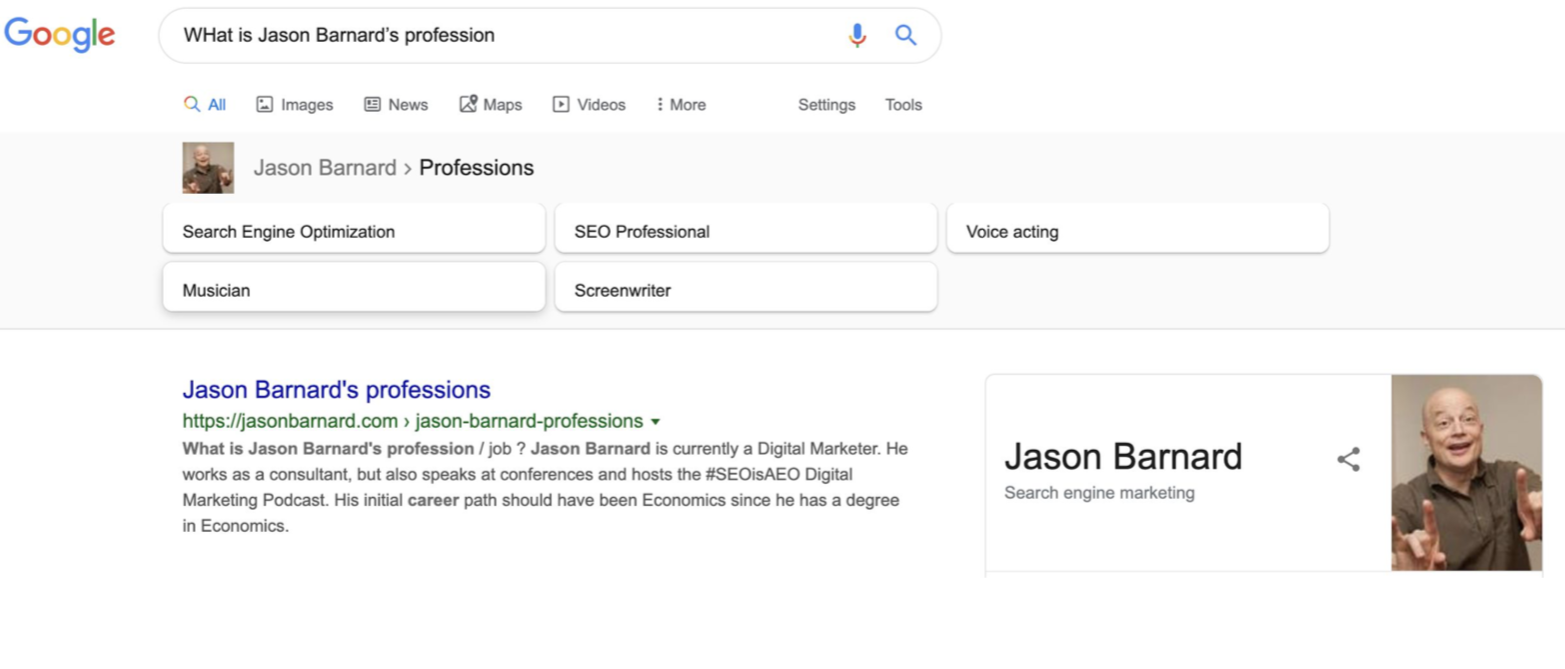
Task: Click the result snippet about Digital Marketer
Action: pos(545,487)
